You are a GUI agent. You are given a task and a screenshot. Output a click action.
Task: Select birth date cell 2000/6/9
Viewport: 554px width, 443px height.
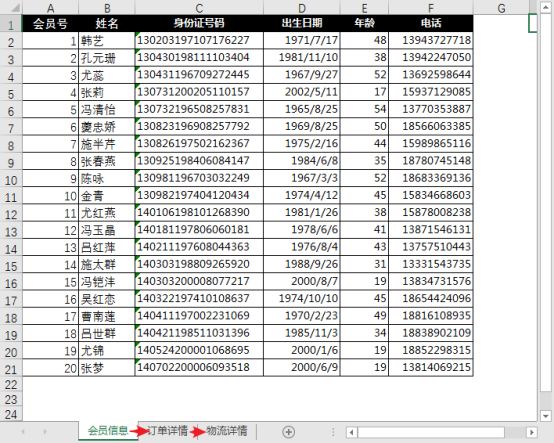click(301, 368)
